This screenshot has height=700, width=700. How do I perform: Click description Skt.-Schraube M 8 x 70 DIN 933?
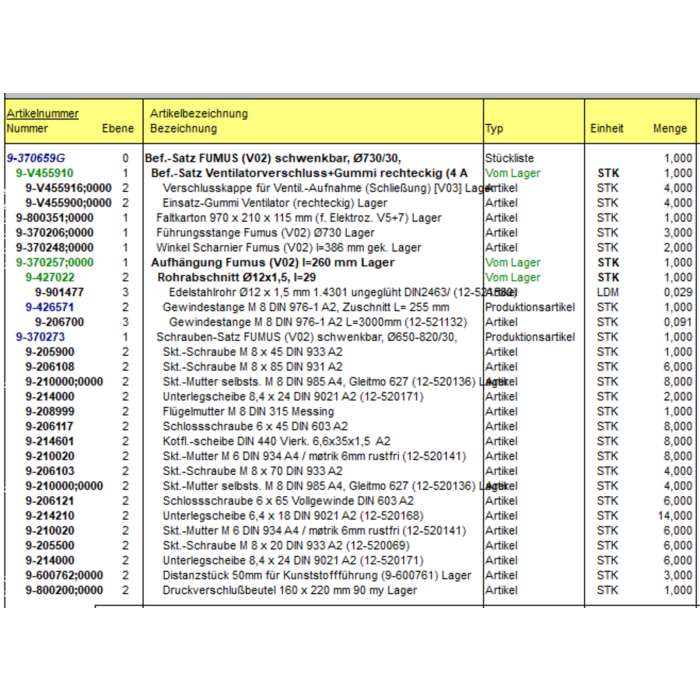point(252,471)
